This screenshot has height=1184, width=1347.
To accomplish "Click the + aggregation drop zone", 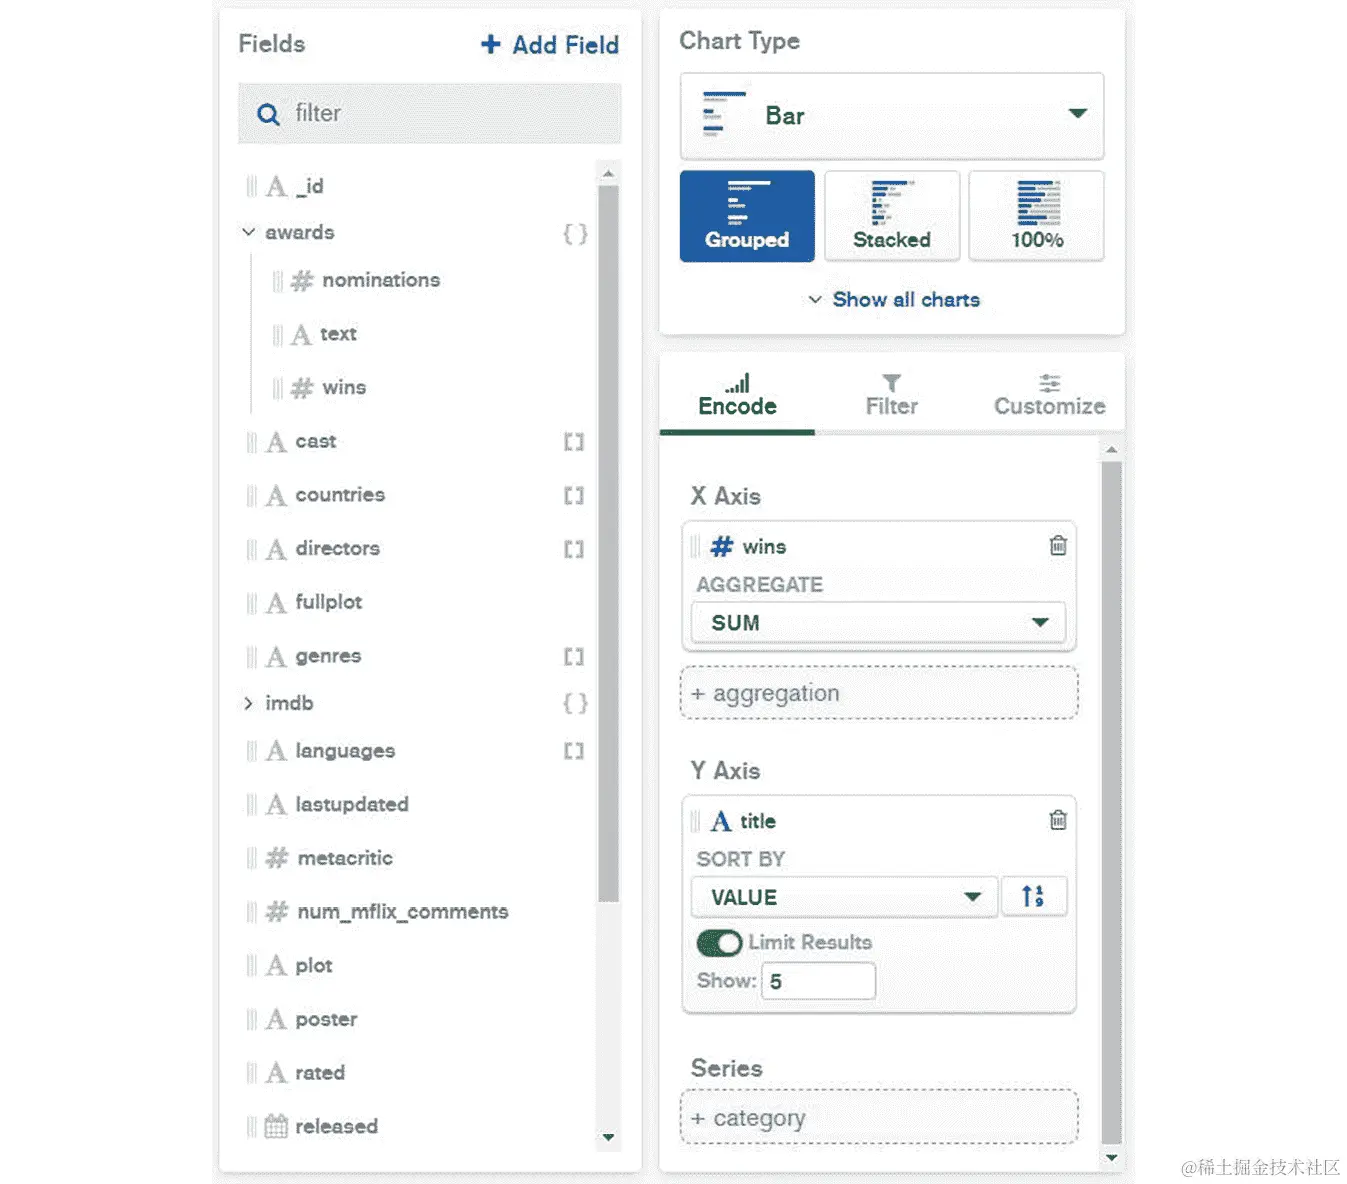I will coord(879,693).
